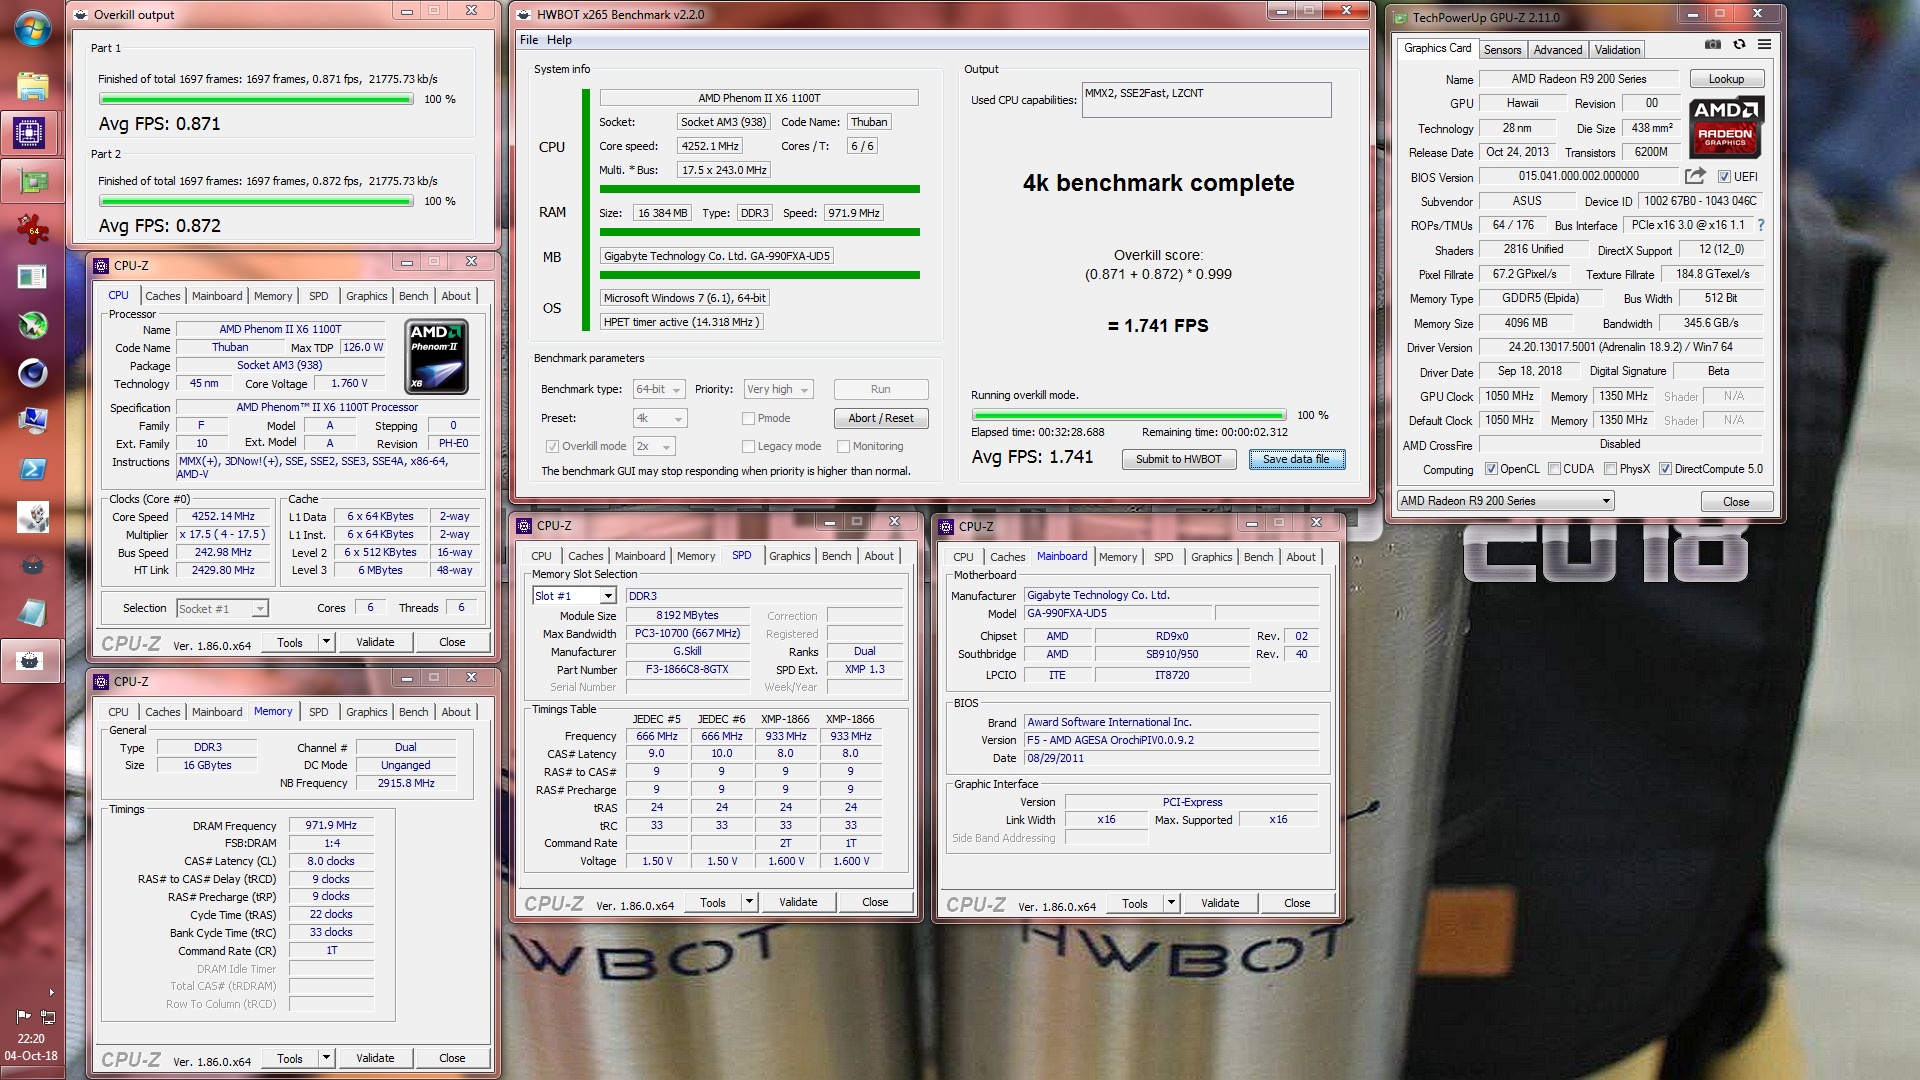Toggle the OpenCL checkbox
1920x1080 pixels.
click(x=1491, y=469)
